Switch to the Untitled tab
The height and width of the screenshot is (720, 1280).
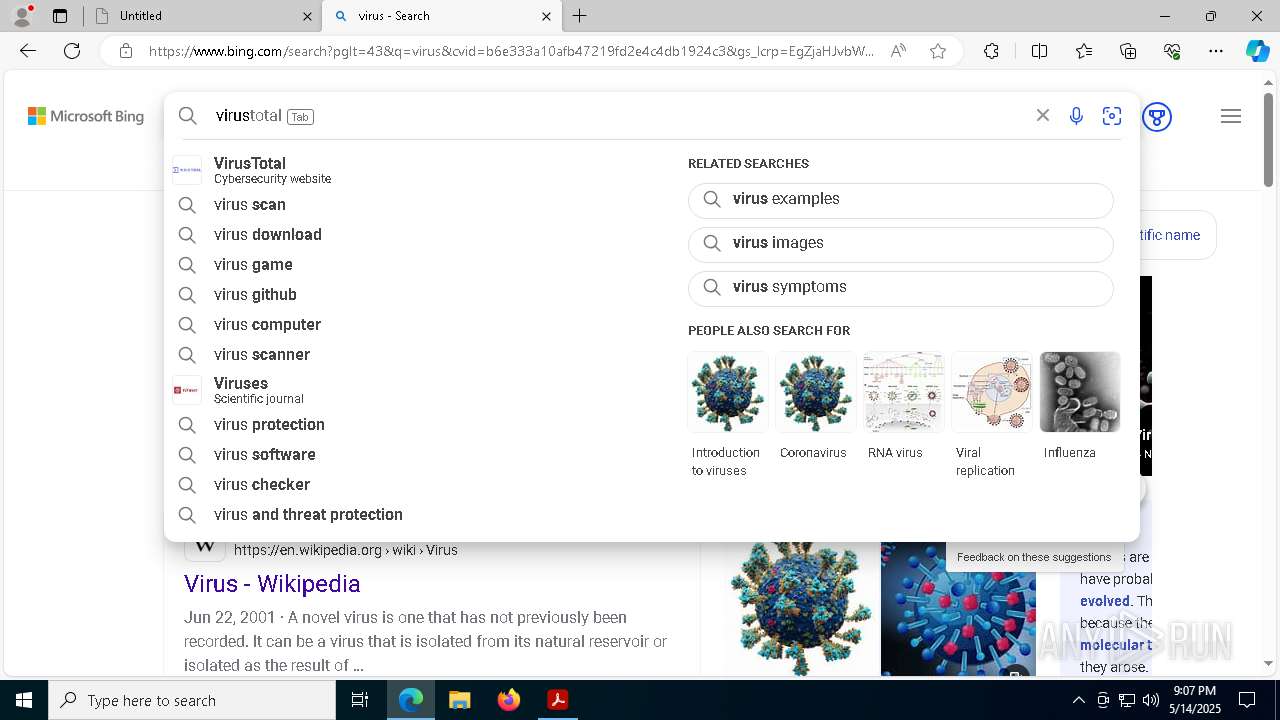(x=200, y=16)
